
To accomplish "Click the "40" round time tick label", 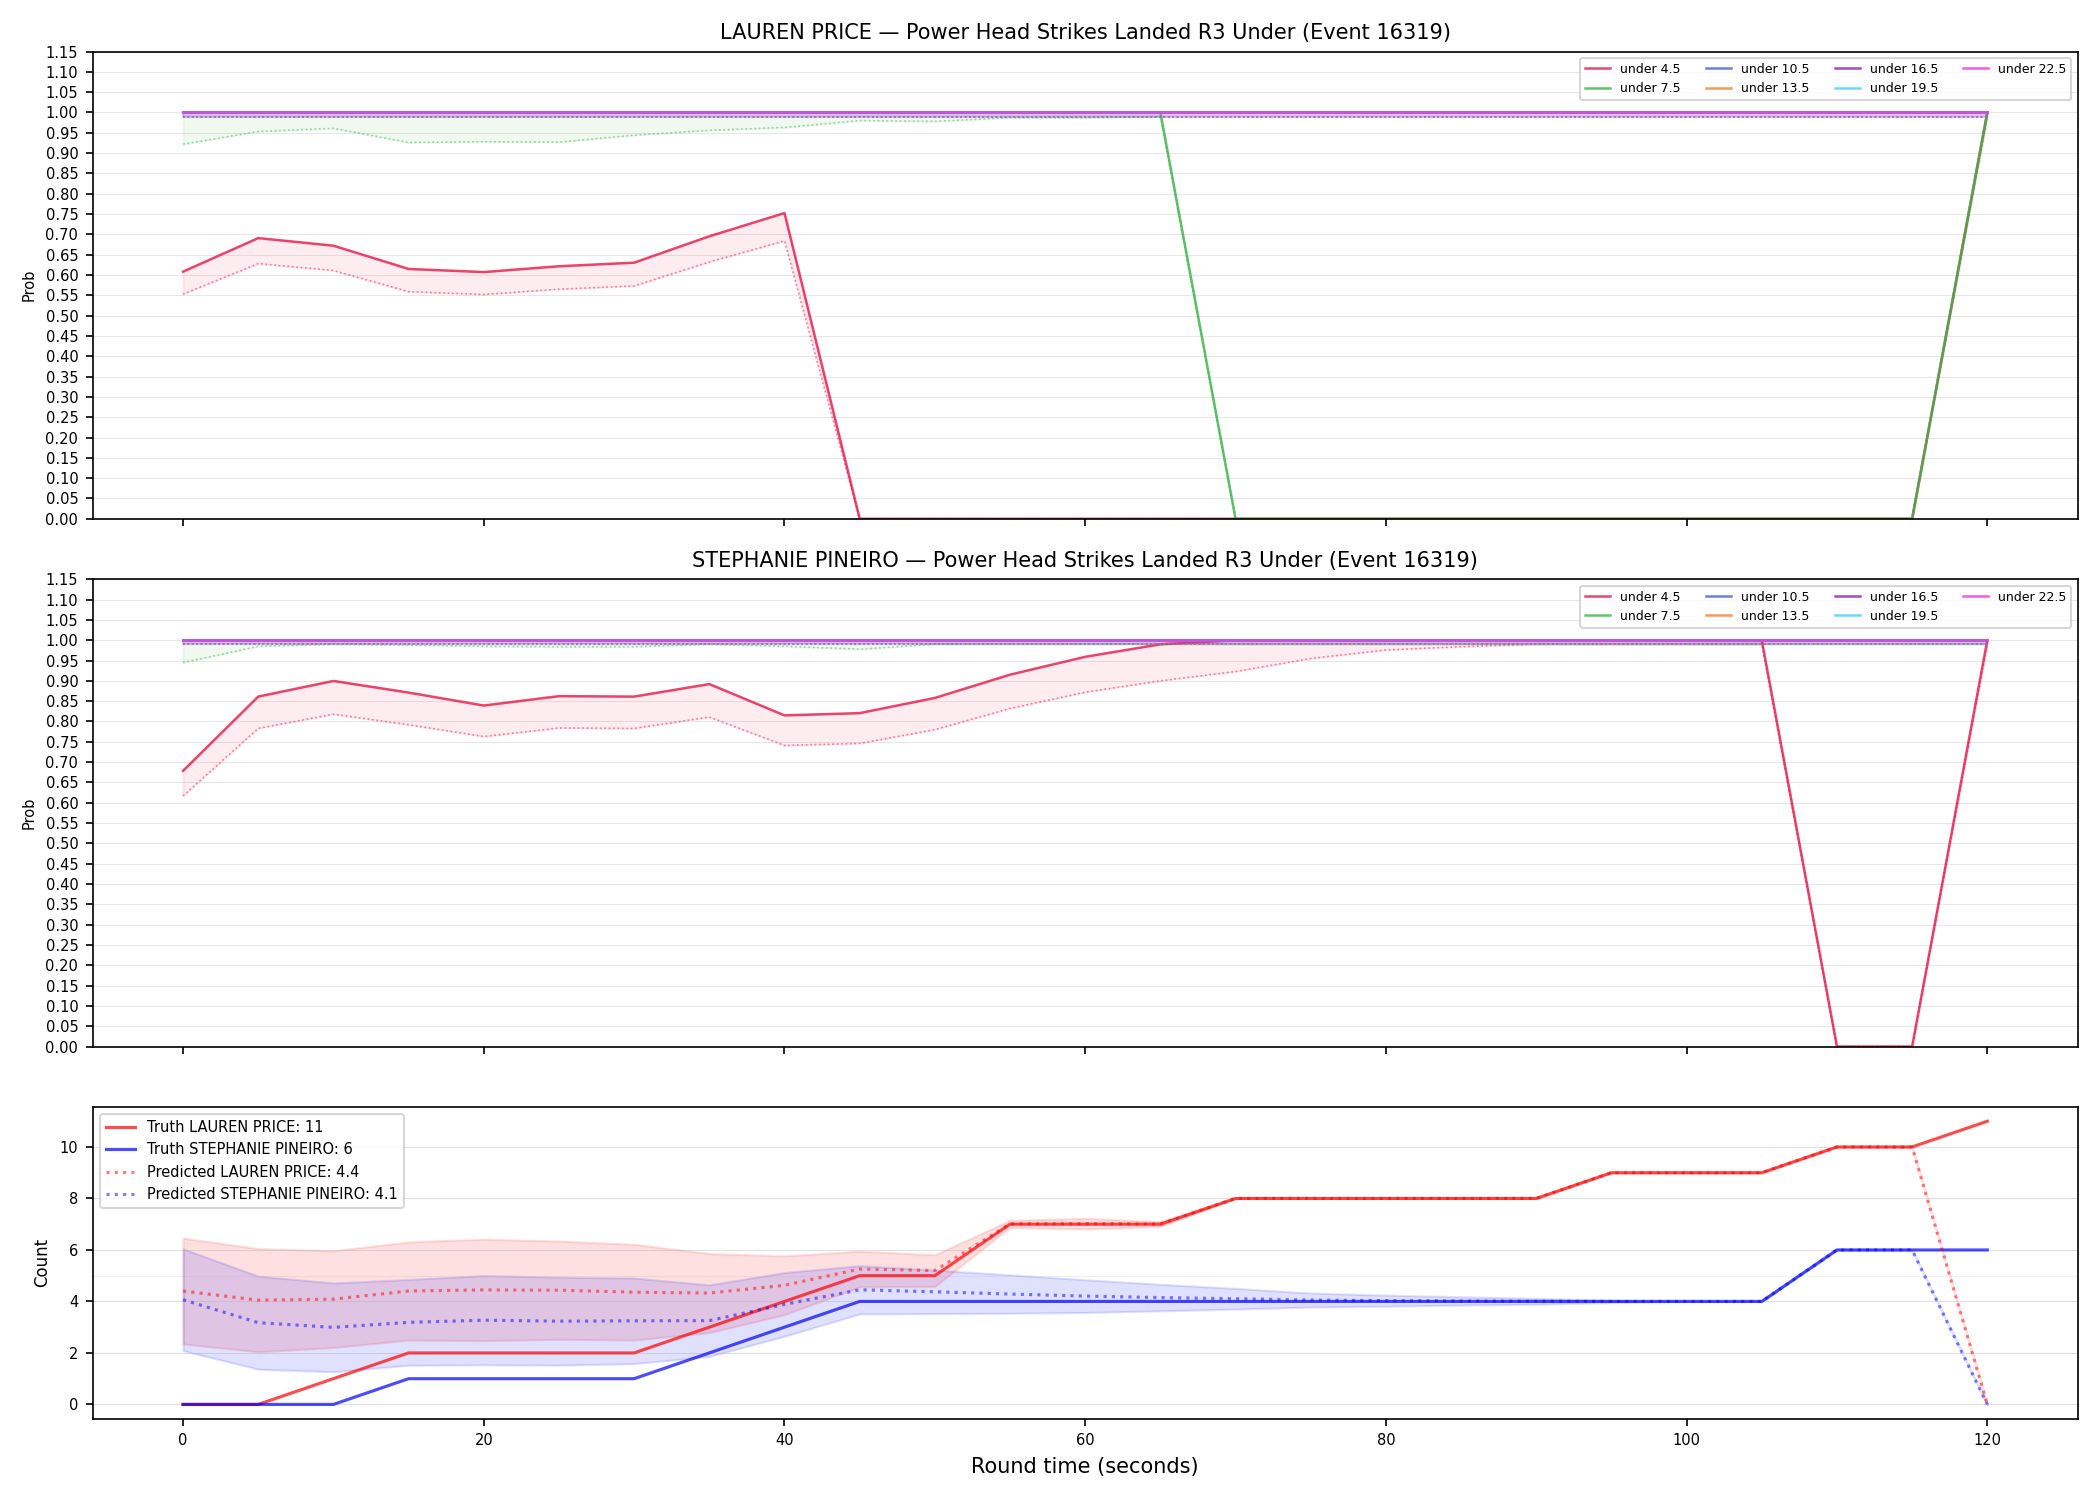I will tap(784, 1440).
